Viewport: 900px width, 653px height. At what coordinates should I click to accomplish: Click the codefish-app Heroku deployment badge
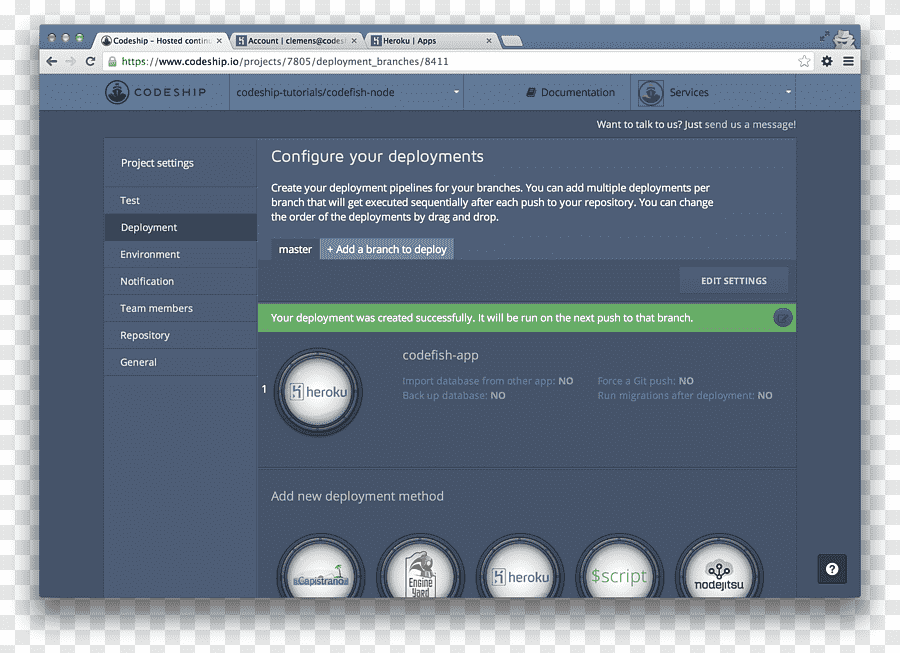click(x=319, y=392)
